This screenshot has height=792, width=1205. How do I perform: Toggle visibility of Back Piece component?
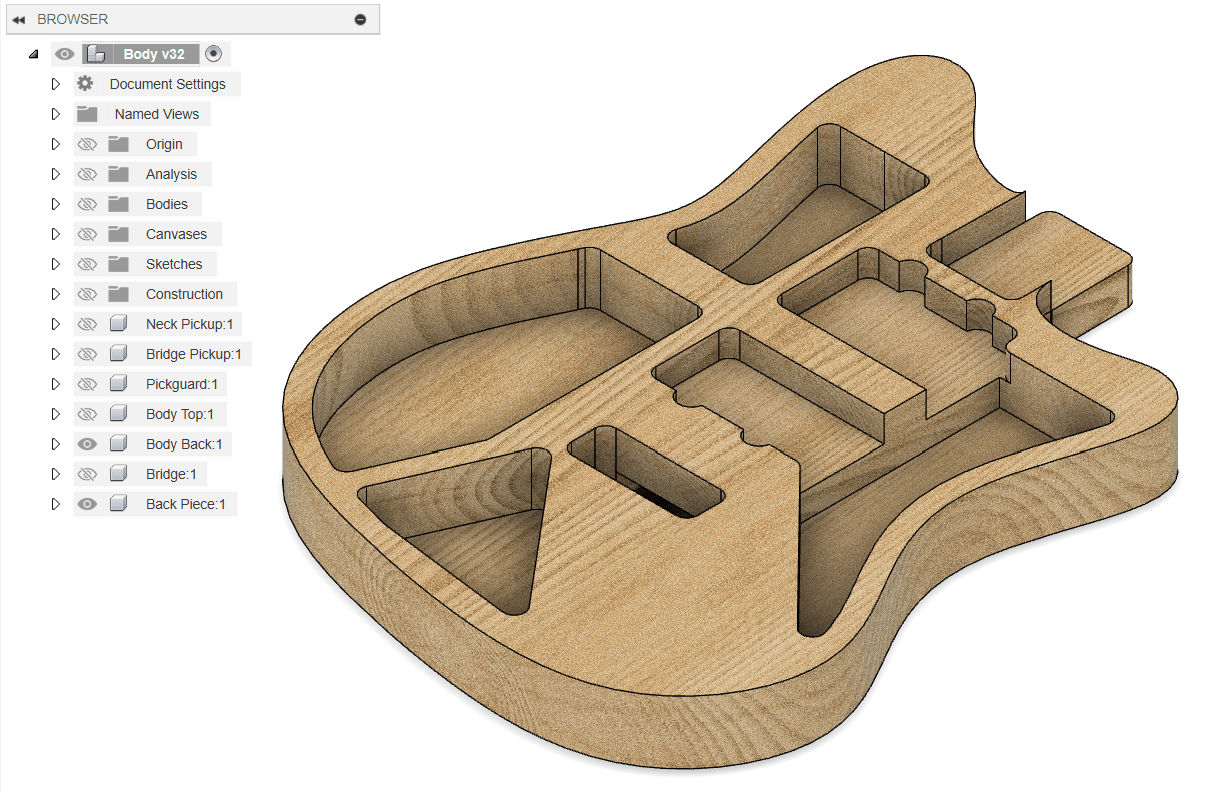[x=87, y=504]
